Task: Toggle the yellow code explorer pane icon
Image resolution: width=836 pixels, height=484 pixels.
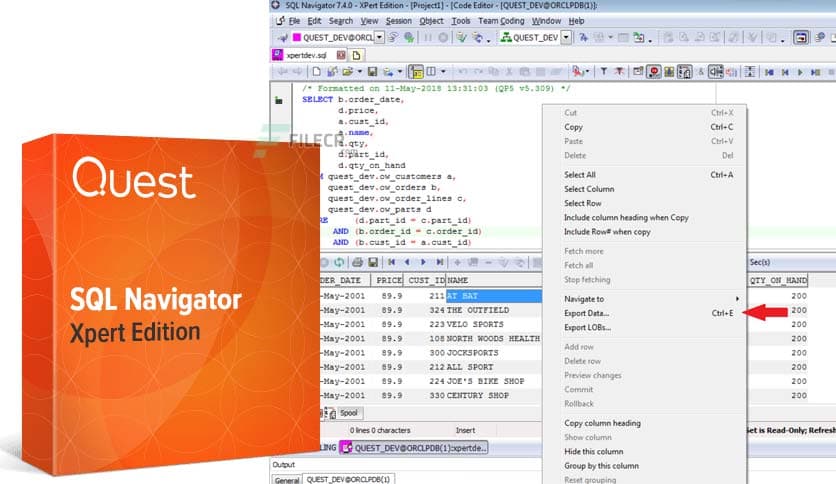Action: [416, 71]
